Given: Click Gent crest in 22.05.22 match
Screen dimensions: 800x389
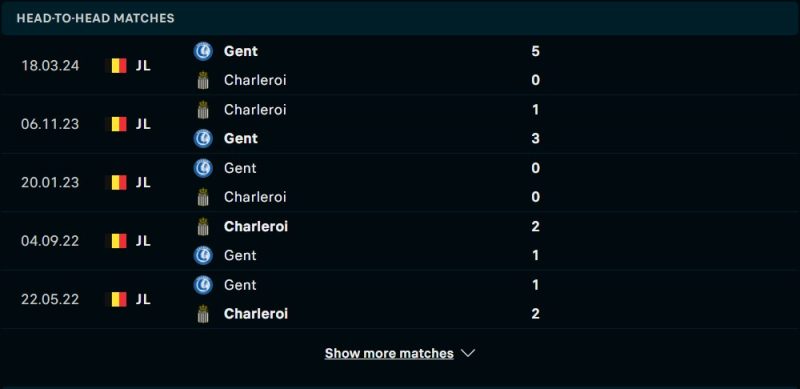Looking at the screenshot, I should click(x=203, y=285).
